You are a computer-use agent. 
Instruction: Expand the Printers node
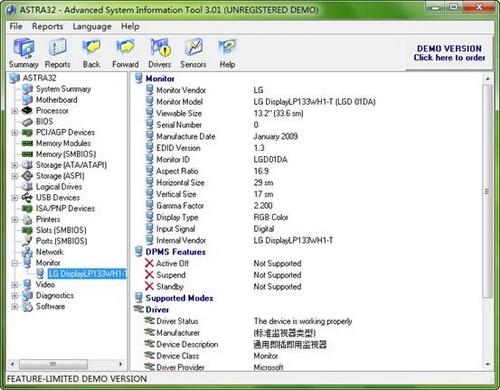(15, 219)
